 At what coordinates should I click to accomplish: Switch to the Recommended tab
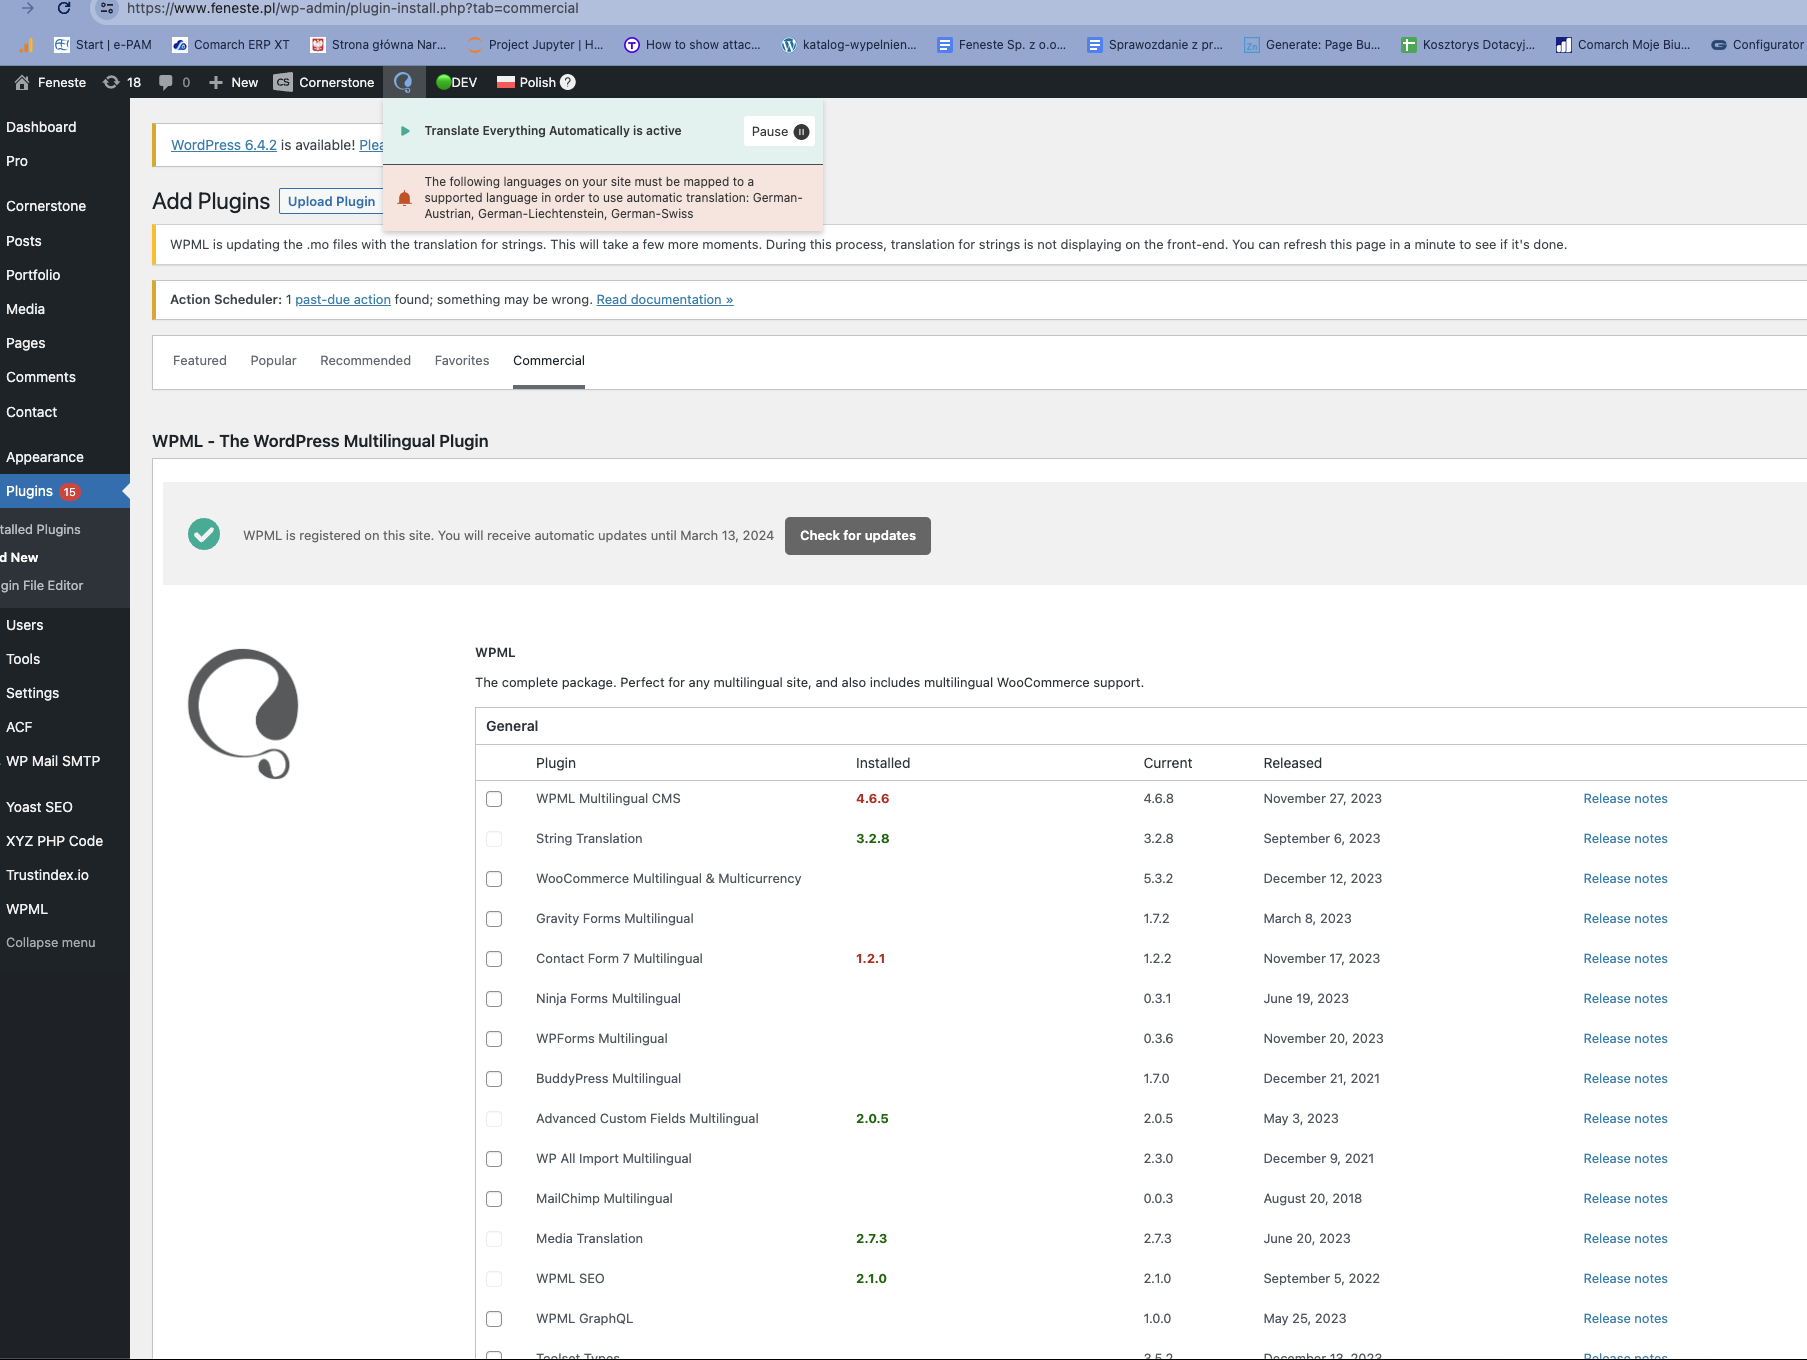pyautogui.click(x=365, y=360)
